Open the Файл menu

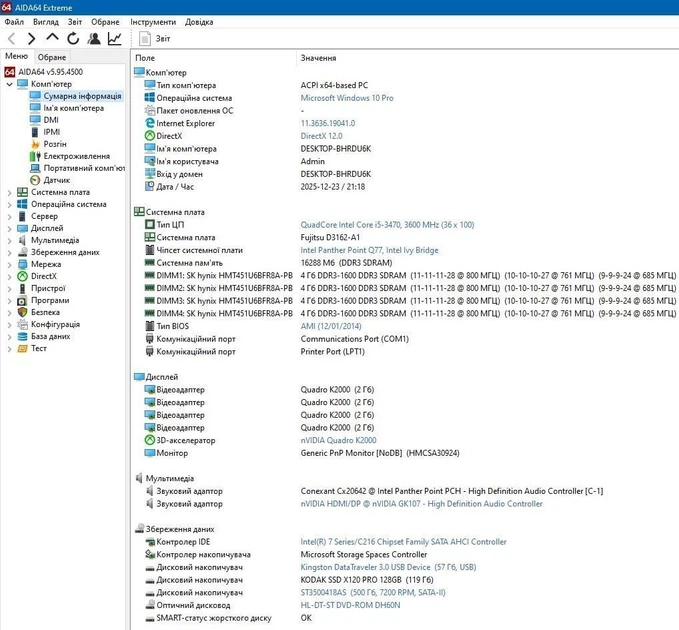(14, 22)
